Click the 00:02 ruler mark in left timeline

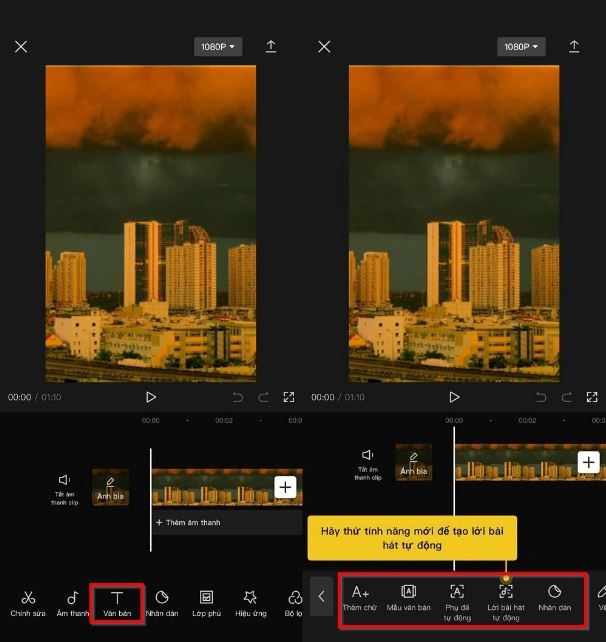(224, 420)
